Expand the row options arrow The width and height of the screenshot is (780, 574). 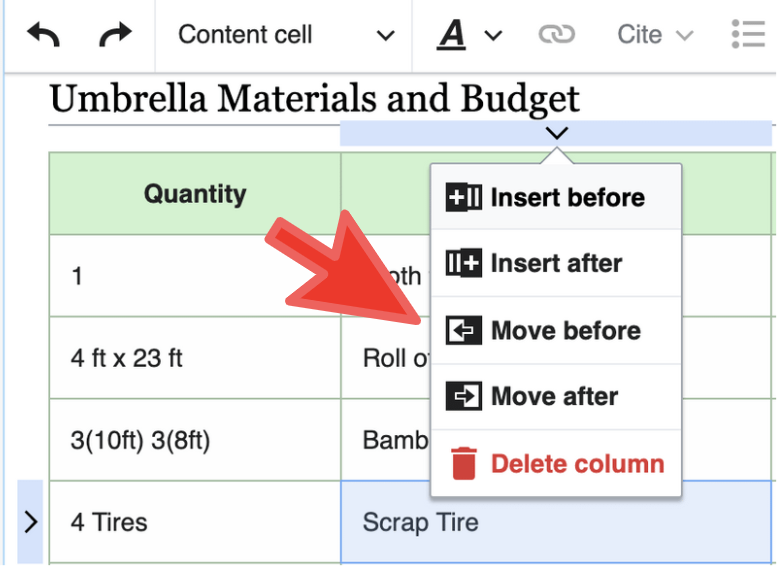[30, 521]
